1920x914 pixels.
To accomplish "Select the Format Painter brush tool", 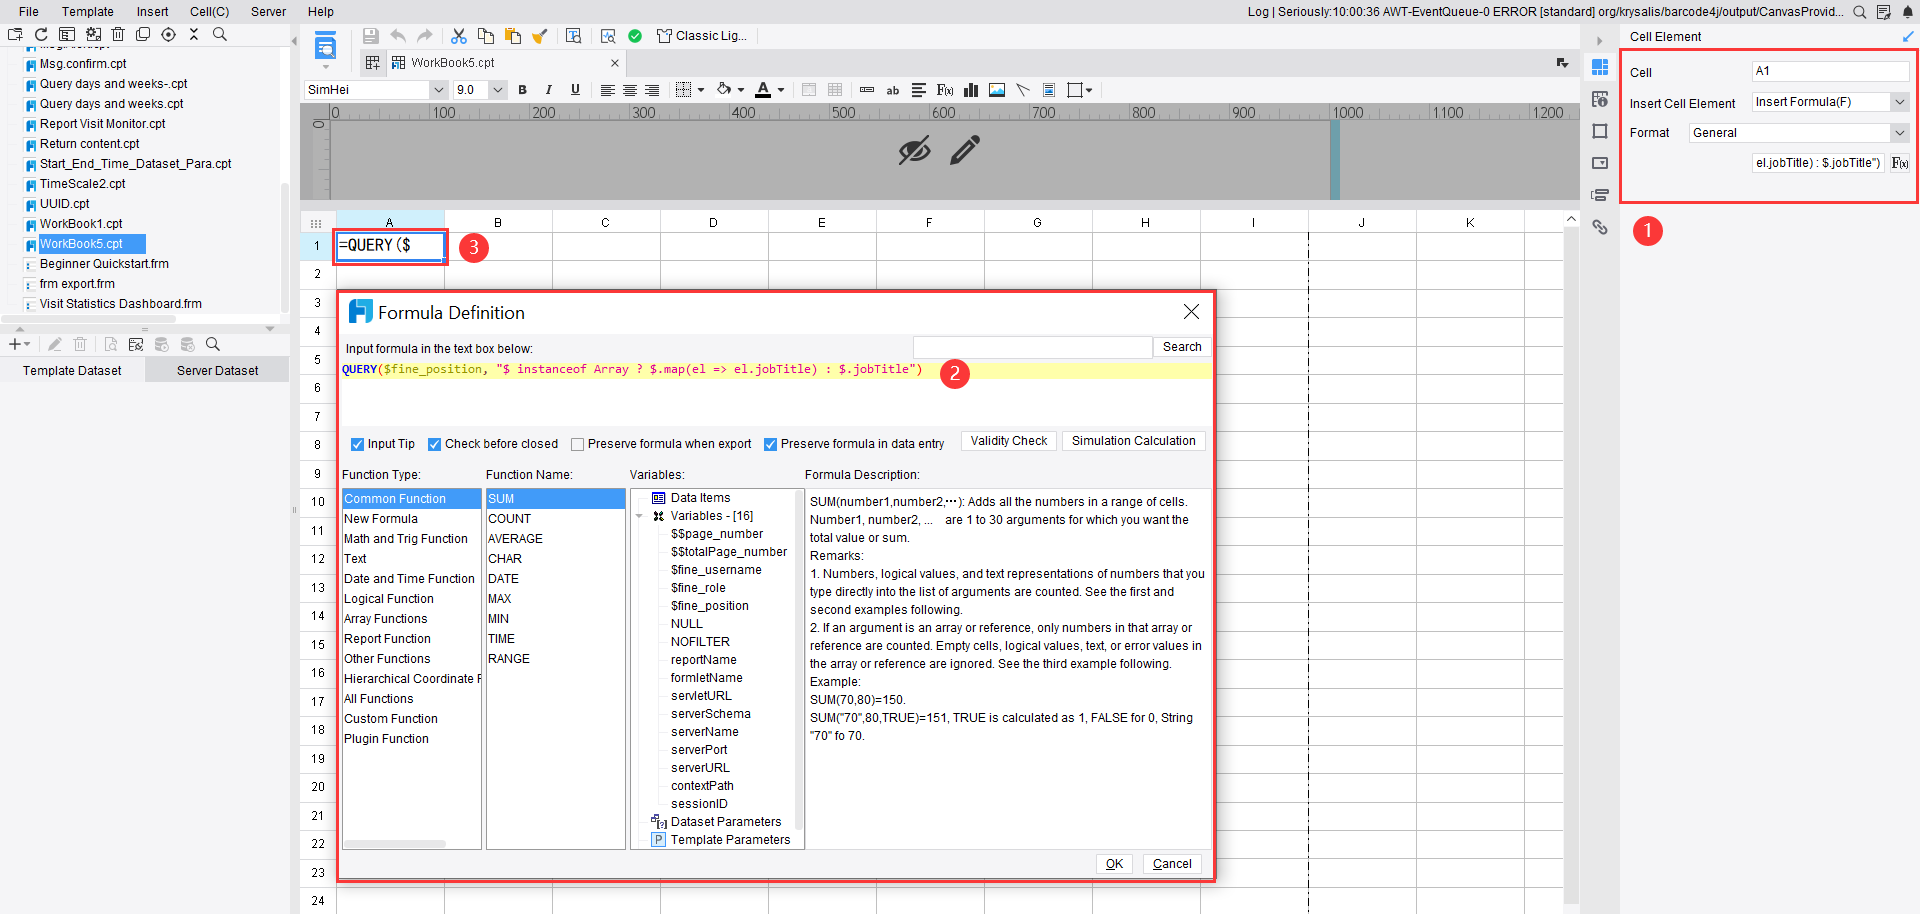I will 540,36.
